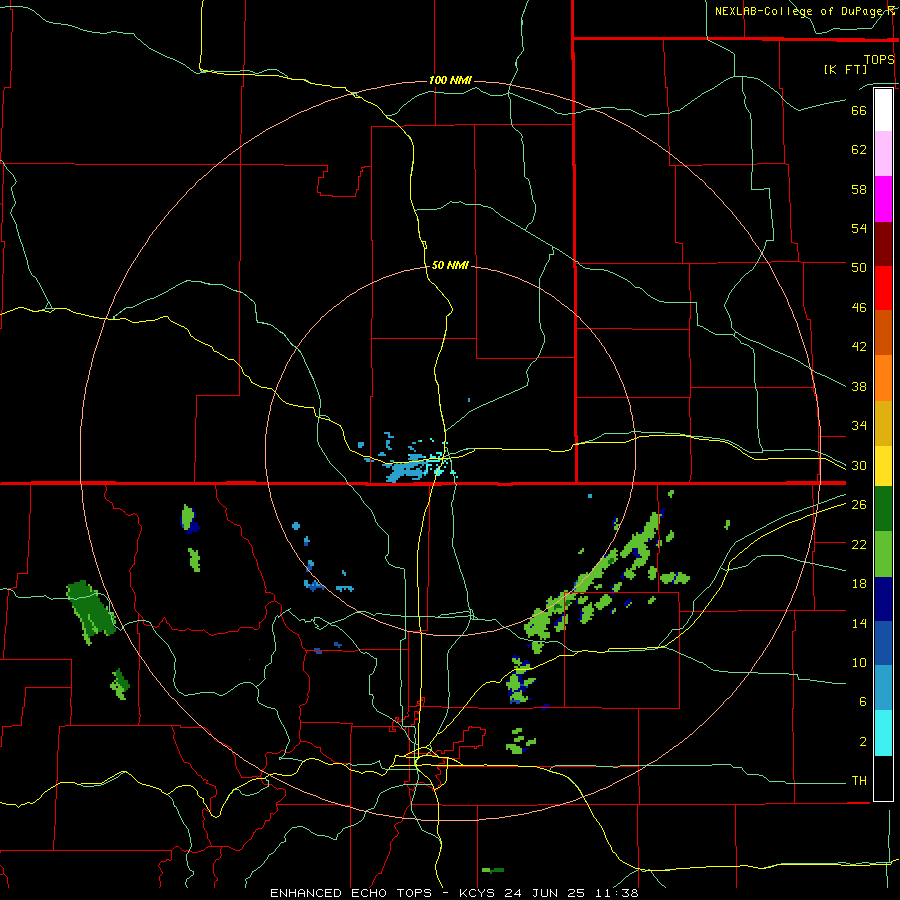Click the dark orange swatch beside the 42 label

(x=883, y=332)
